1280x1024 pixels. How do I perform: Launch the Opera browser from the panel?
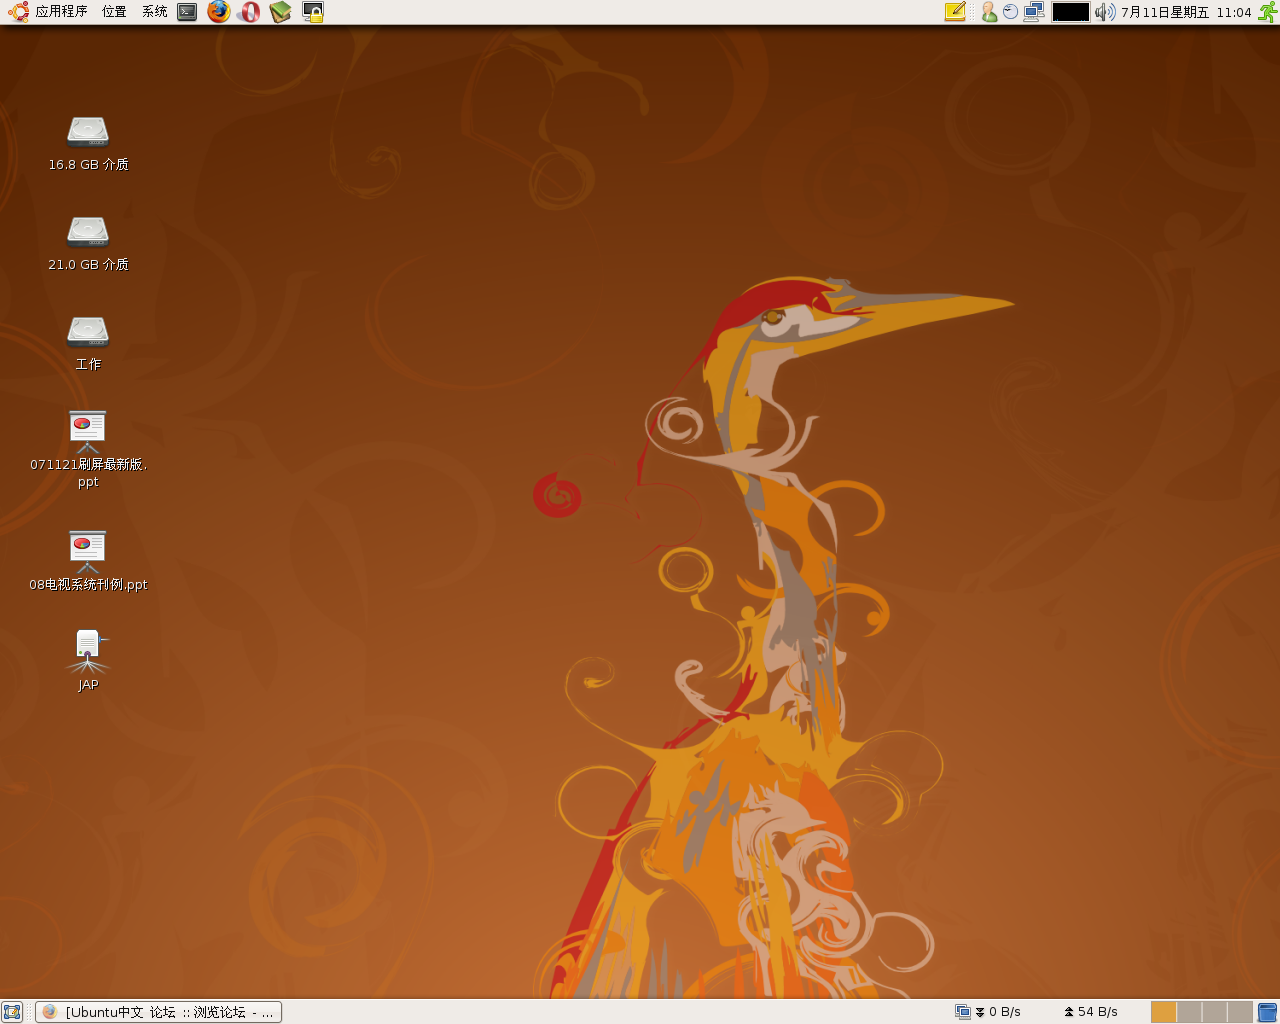(x=250, y=12)
